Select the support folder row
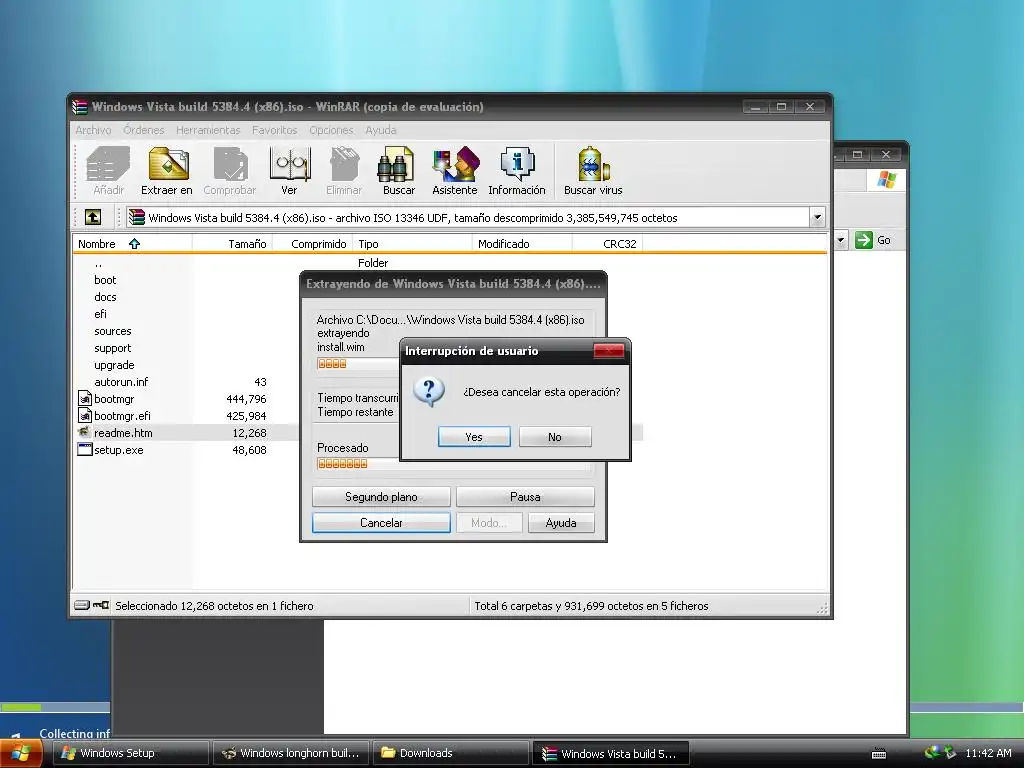Viewport: 1024px width, 768px height. tap(112, 348)
